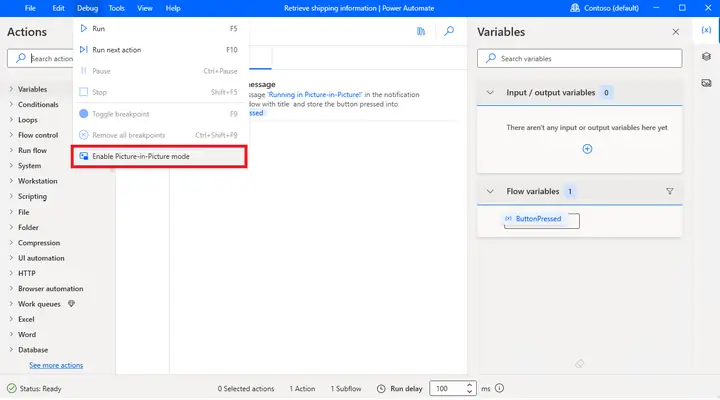Decrease run delay with down arrow
Image resolution: width=720 pixels, height=400 pixels.
point(469,392)
